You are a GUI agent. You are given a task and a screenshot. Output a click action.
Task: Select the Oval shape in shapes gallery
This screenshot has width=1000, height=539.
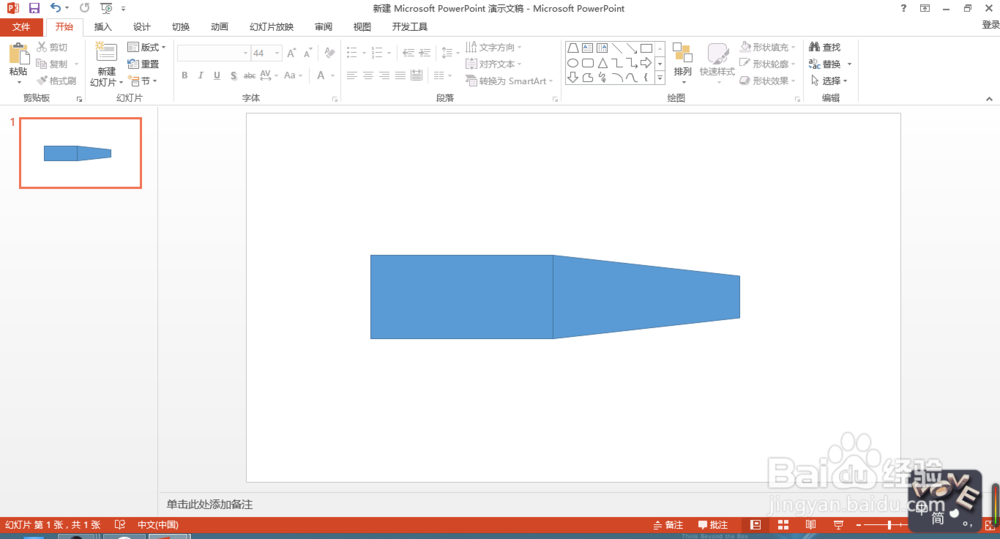tap(573, 63)
